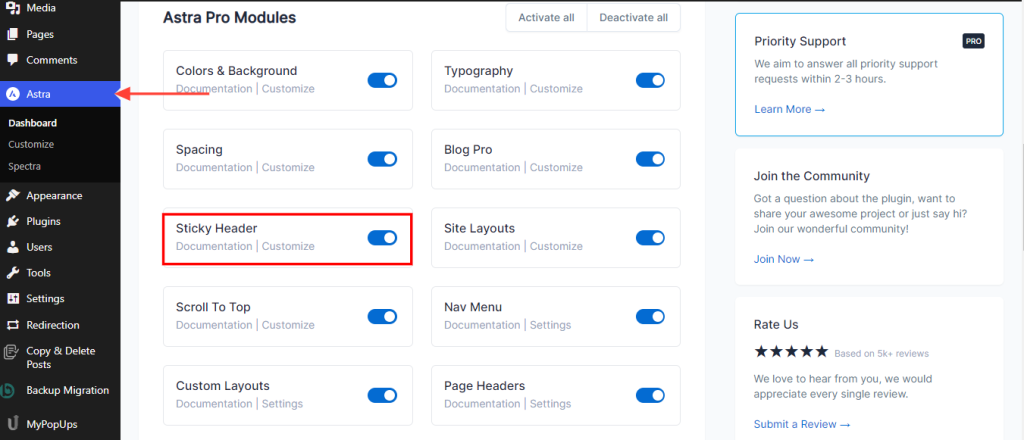Click the Users person icon

pos(12,247)
